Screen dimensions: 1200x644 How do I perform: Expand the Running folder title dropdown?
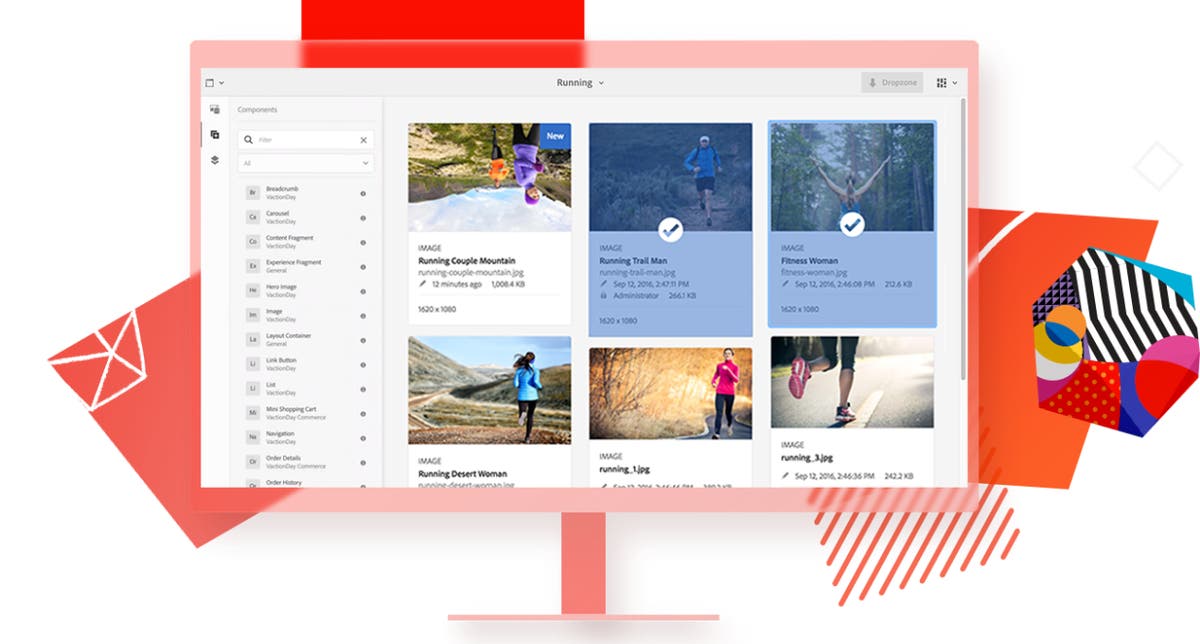tap(580, 83)
